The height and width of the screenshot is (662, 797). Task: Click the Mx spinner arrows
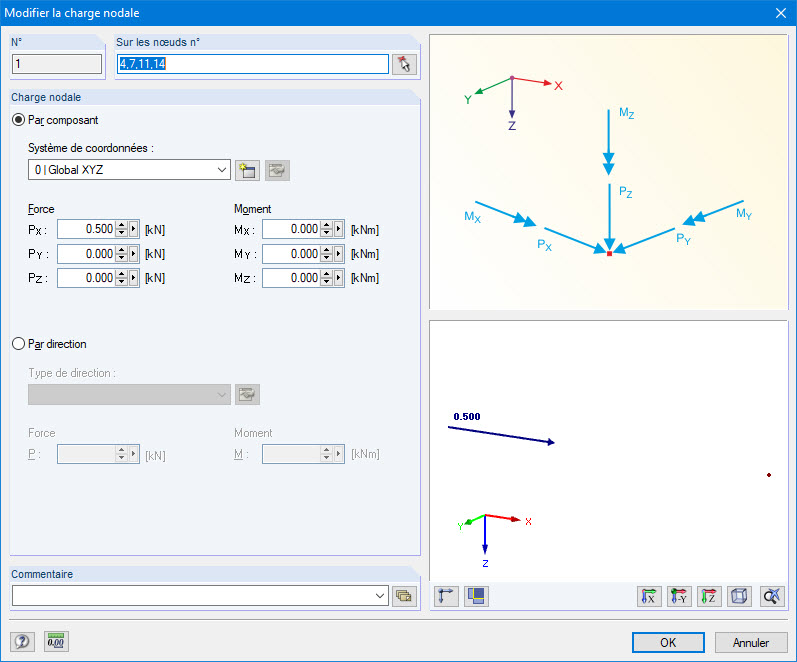pyautogui.click(x=326, y=229)
